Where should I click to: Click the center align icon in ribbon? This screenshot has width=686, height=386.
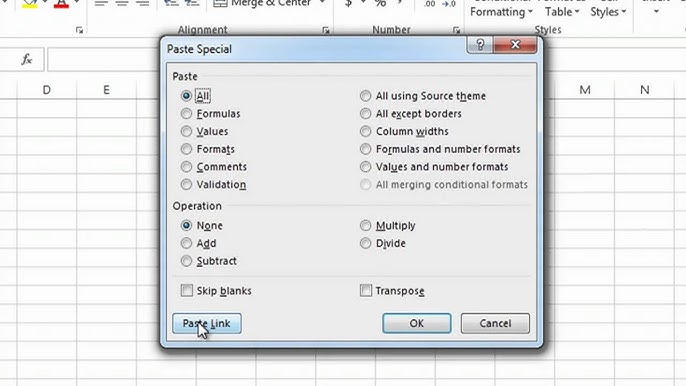[122, 4]
